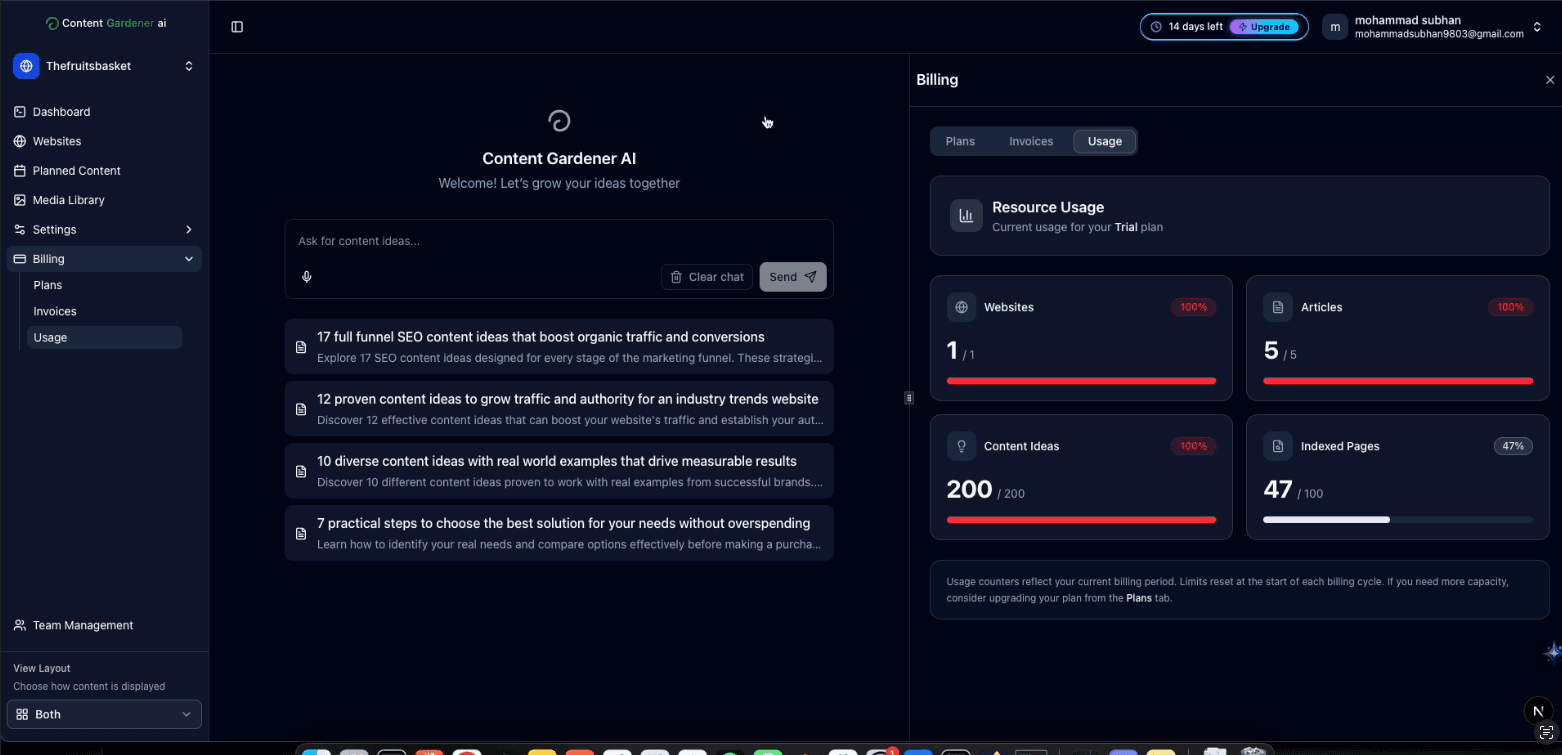The image size is (1562, 755).
Task: Click the 47 / 100 Indexed Pages count
Action: [x=1293, y=490]
